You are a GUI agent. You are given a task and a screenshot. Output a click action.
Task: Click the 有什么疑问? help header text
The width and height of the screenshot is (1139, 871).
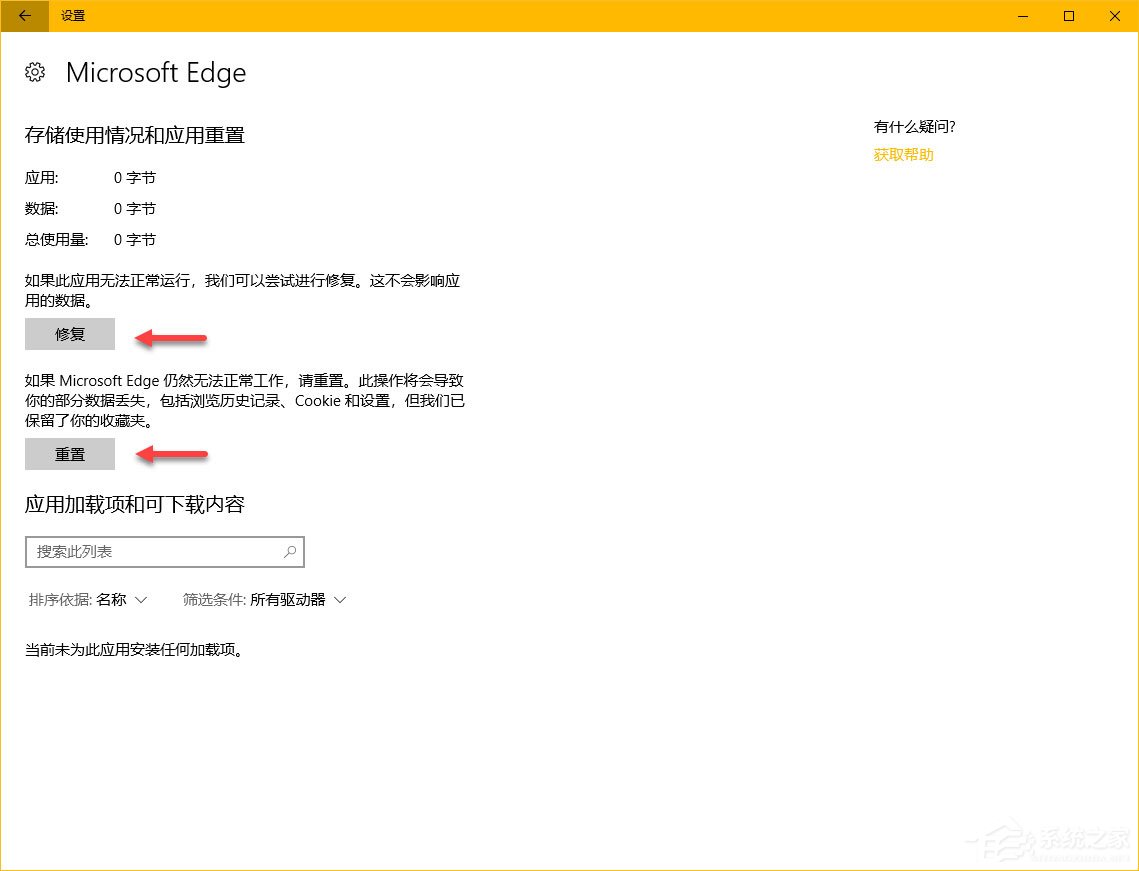click(x=914, y=126)
